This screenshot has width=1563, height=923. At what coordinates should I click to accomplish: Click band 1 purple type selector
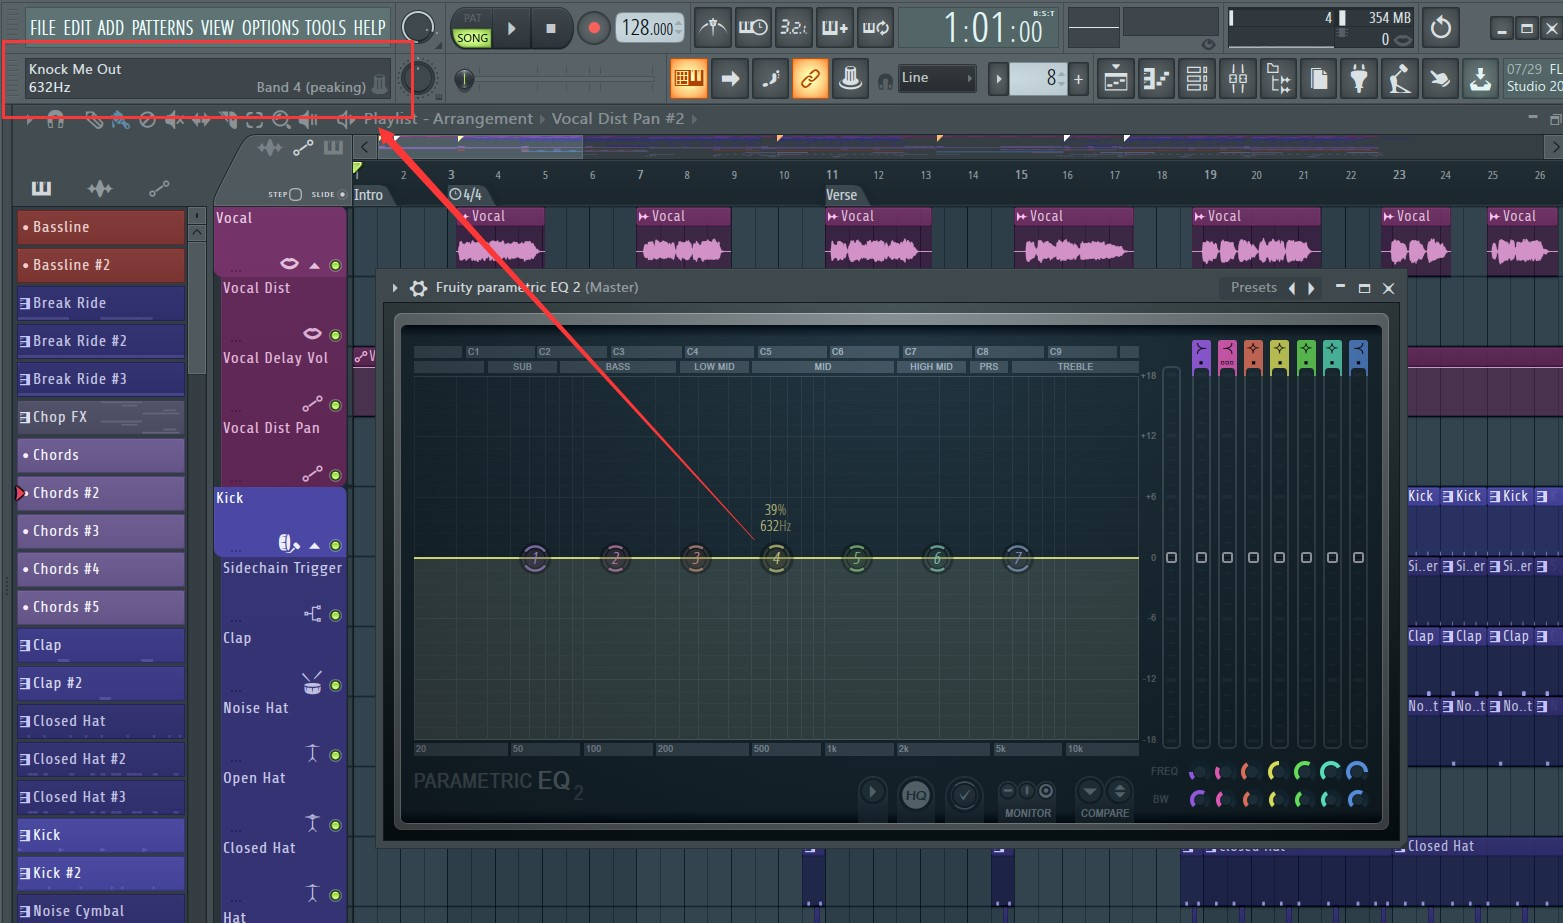pyautogui.click(x=1201, y=356)
